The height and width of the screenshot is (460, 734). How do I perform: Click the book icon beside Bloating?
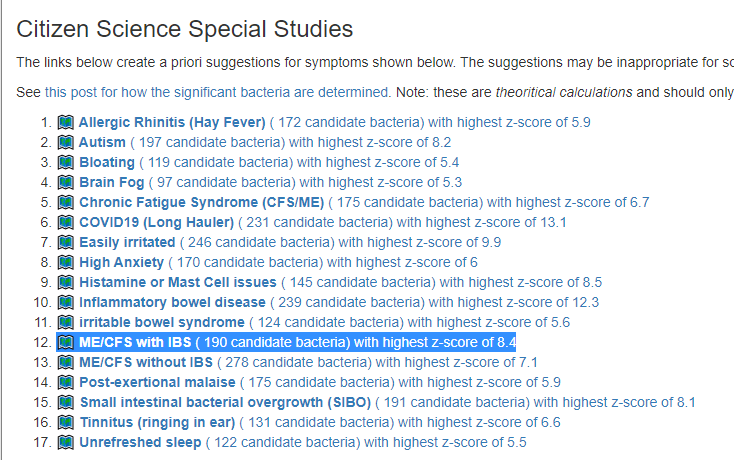pos(67,162)
